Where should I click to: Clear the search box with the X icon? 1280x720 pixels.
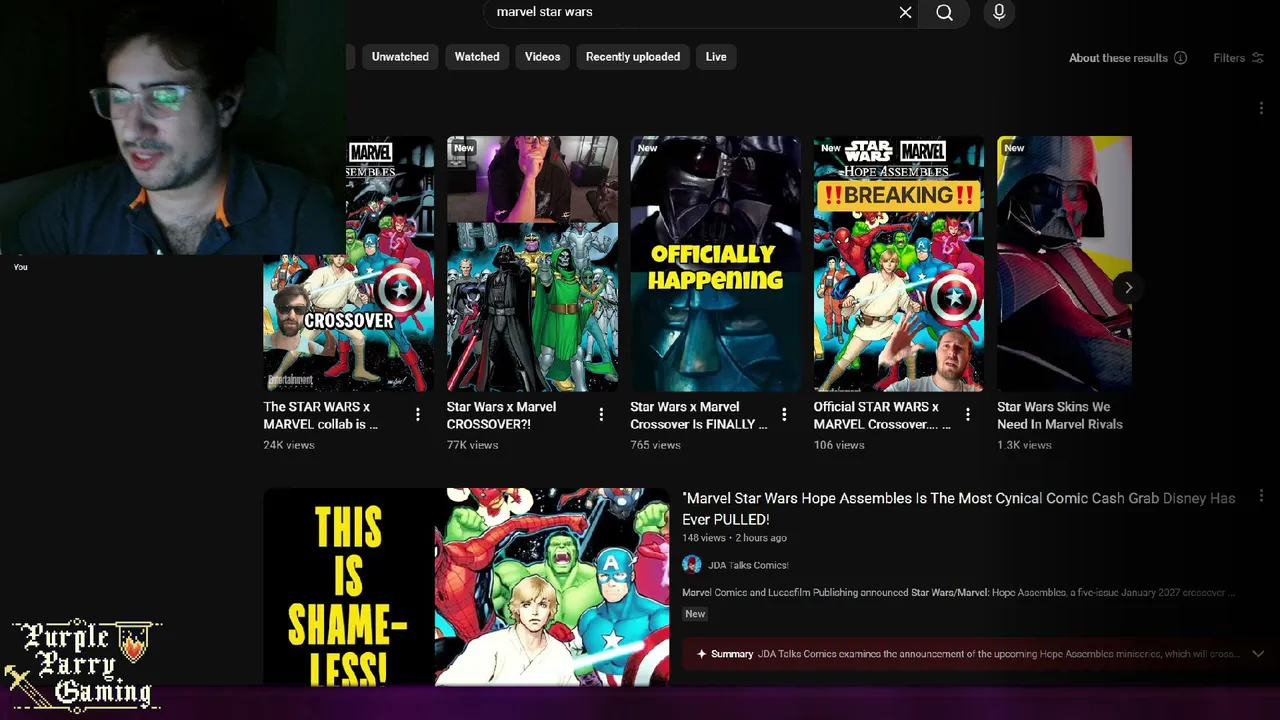905,12
